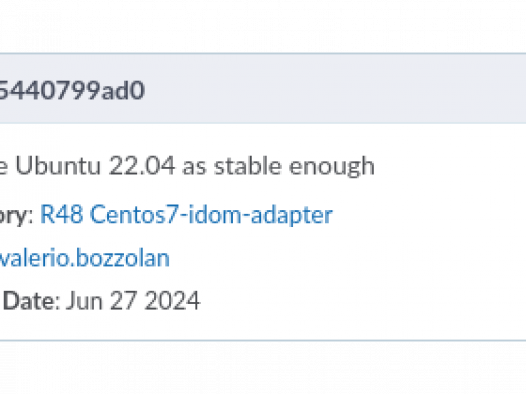Click the Ubuntu 22.04 commit message text
The height and width of the screenshot is (394, 526).
pos(187,166)
